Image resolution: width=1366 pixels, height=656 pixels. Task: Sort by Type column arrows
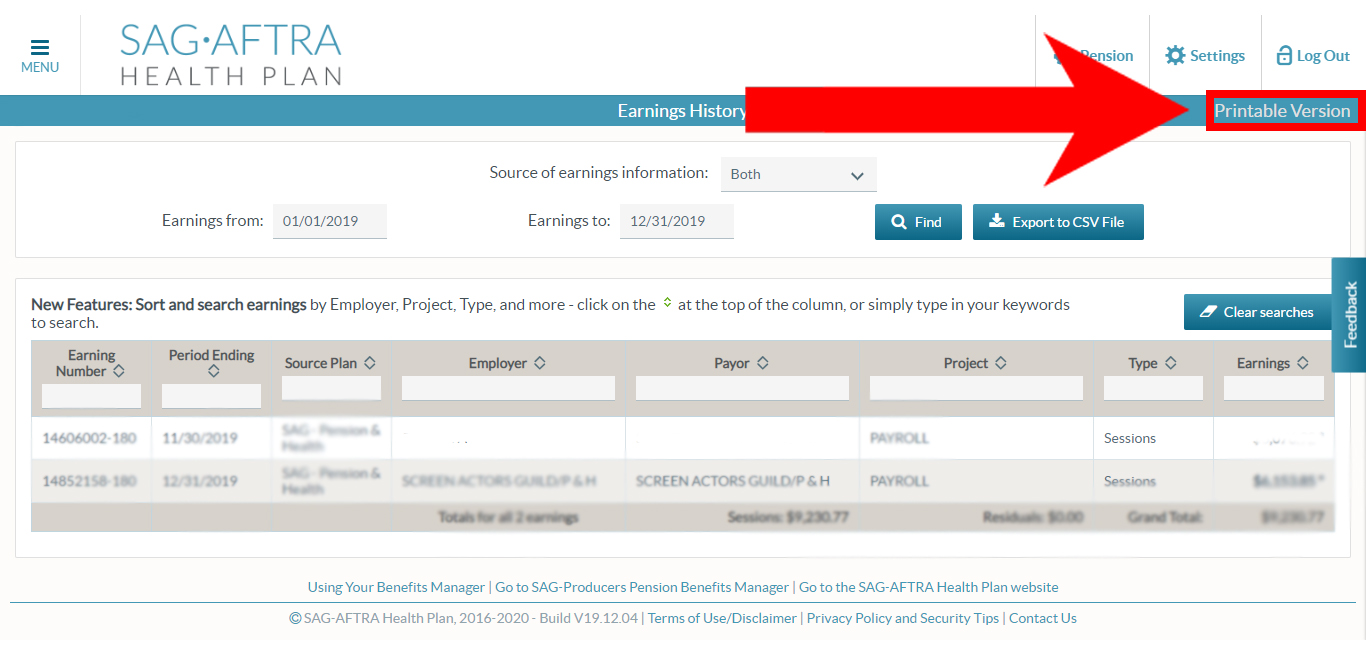point(1170,363)
